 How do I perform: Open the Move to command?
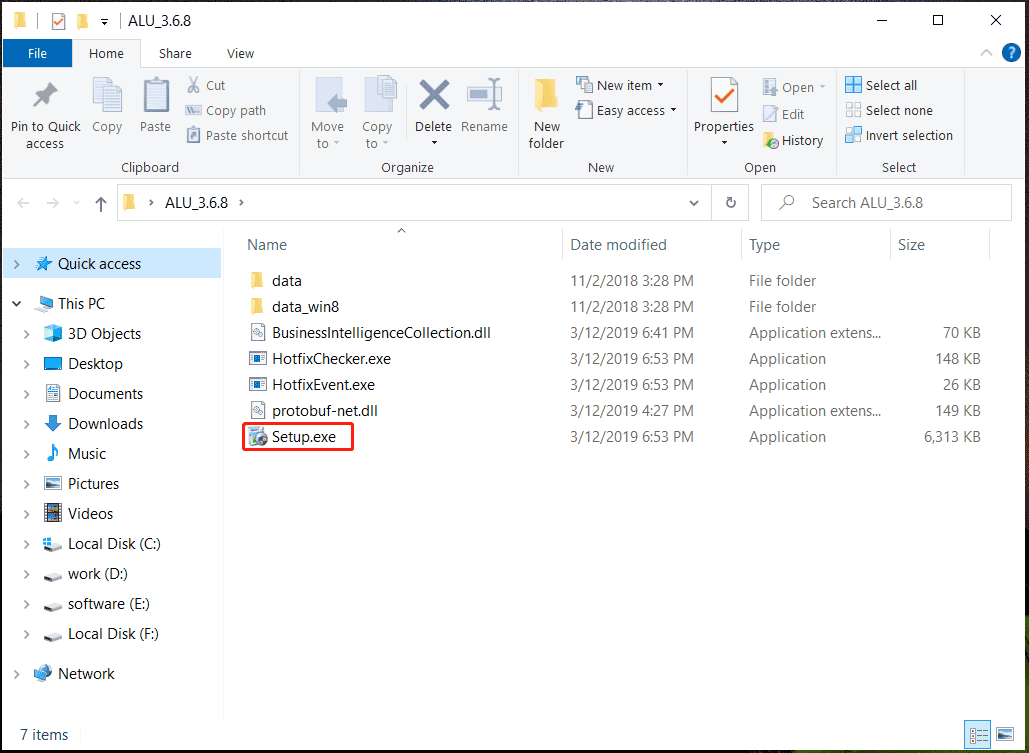tap(327, 114)
